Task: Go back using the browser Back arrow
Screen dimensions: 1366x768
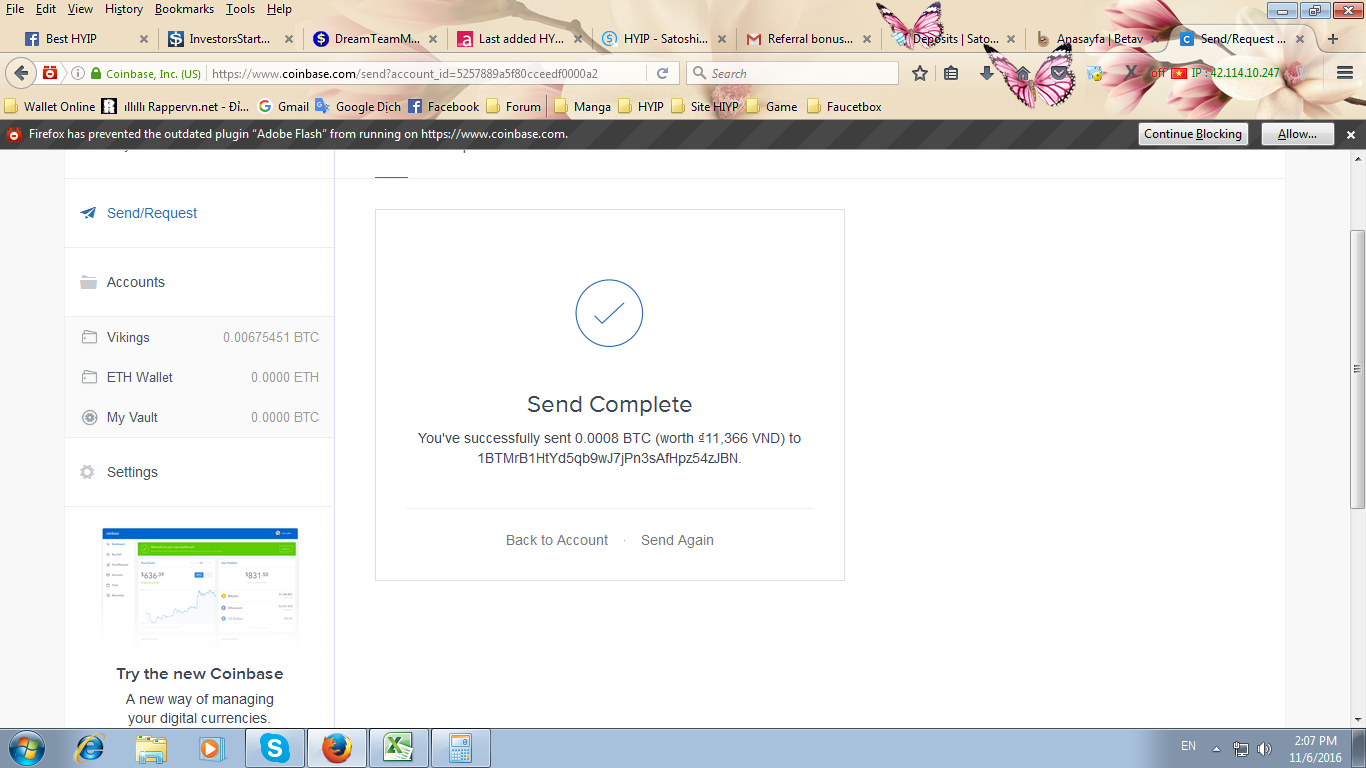Action: coord(22,73)
